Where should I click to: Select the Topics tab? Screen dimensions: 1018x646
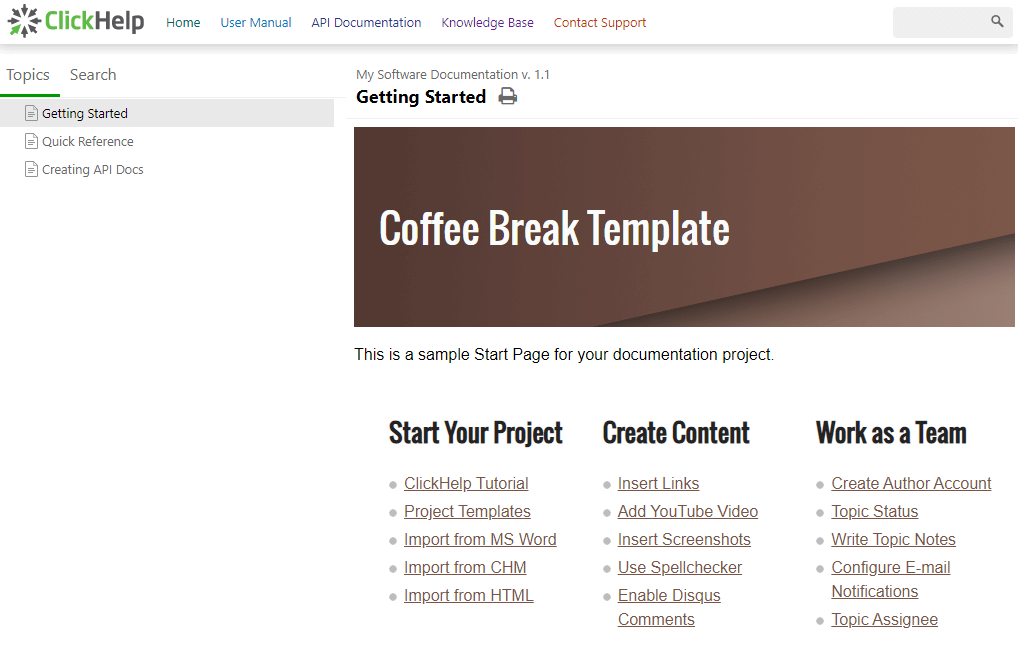[29, 74]
